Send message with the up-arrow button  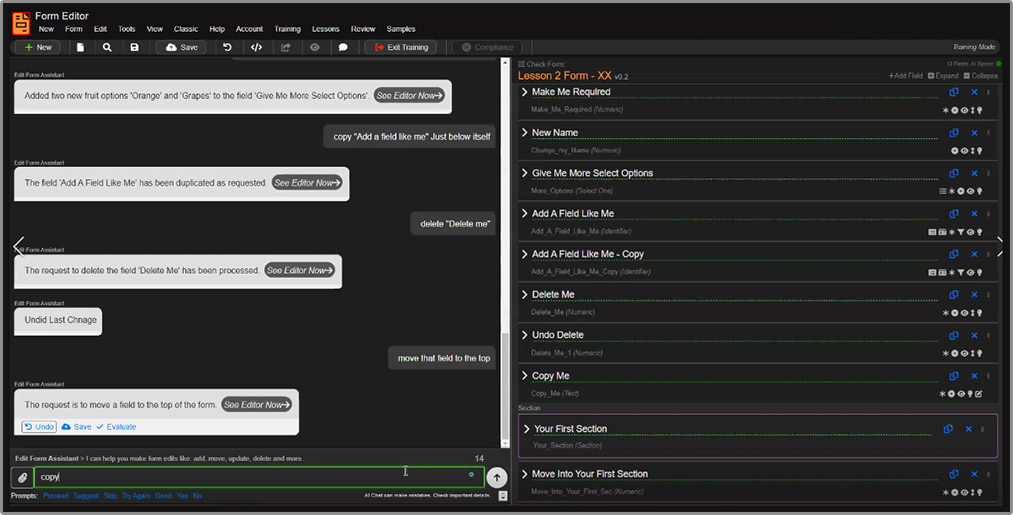pyautogui.click(x=497, y=478)
